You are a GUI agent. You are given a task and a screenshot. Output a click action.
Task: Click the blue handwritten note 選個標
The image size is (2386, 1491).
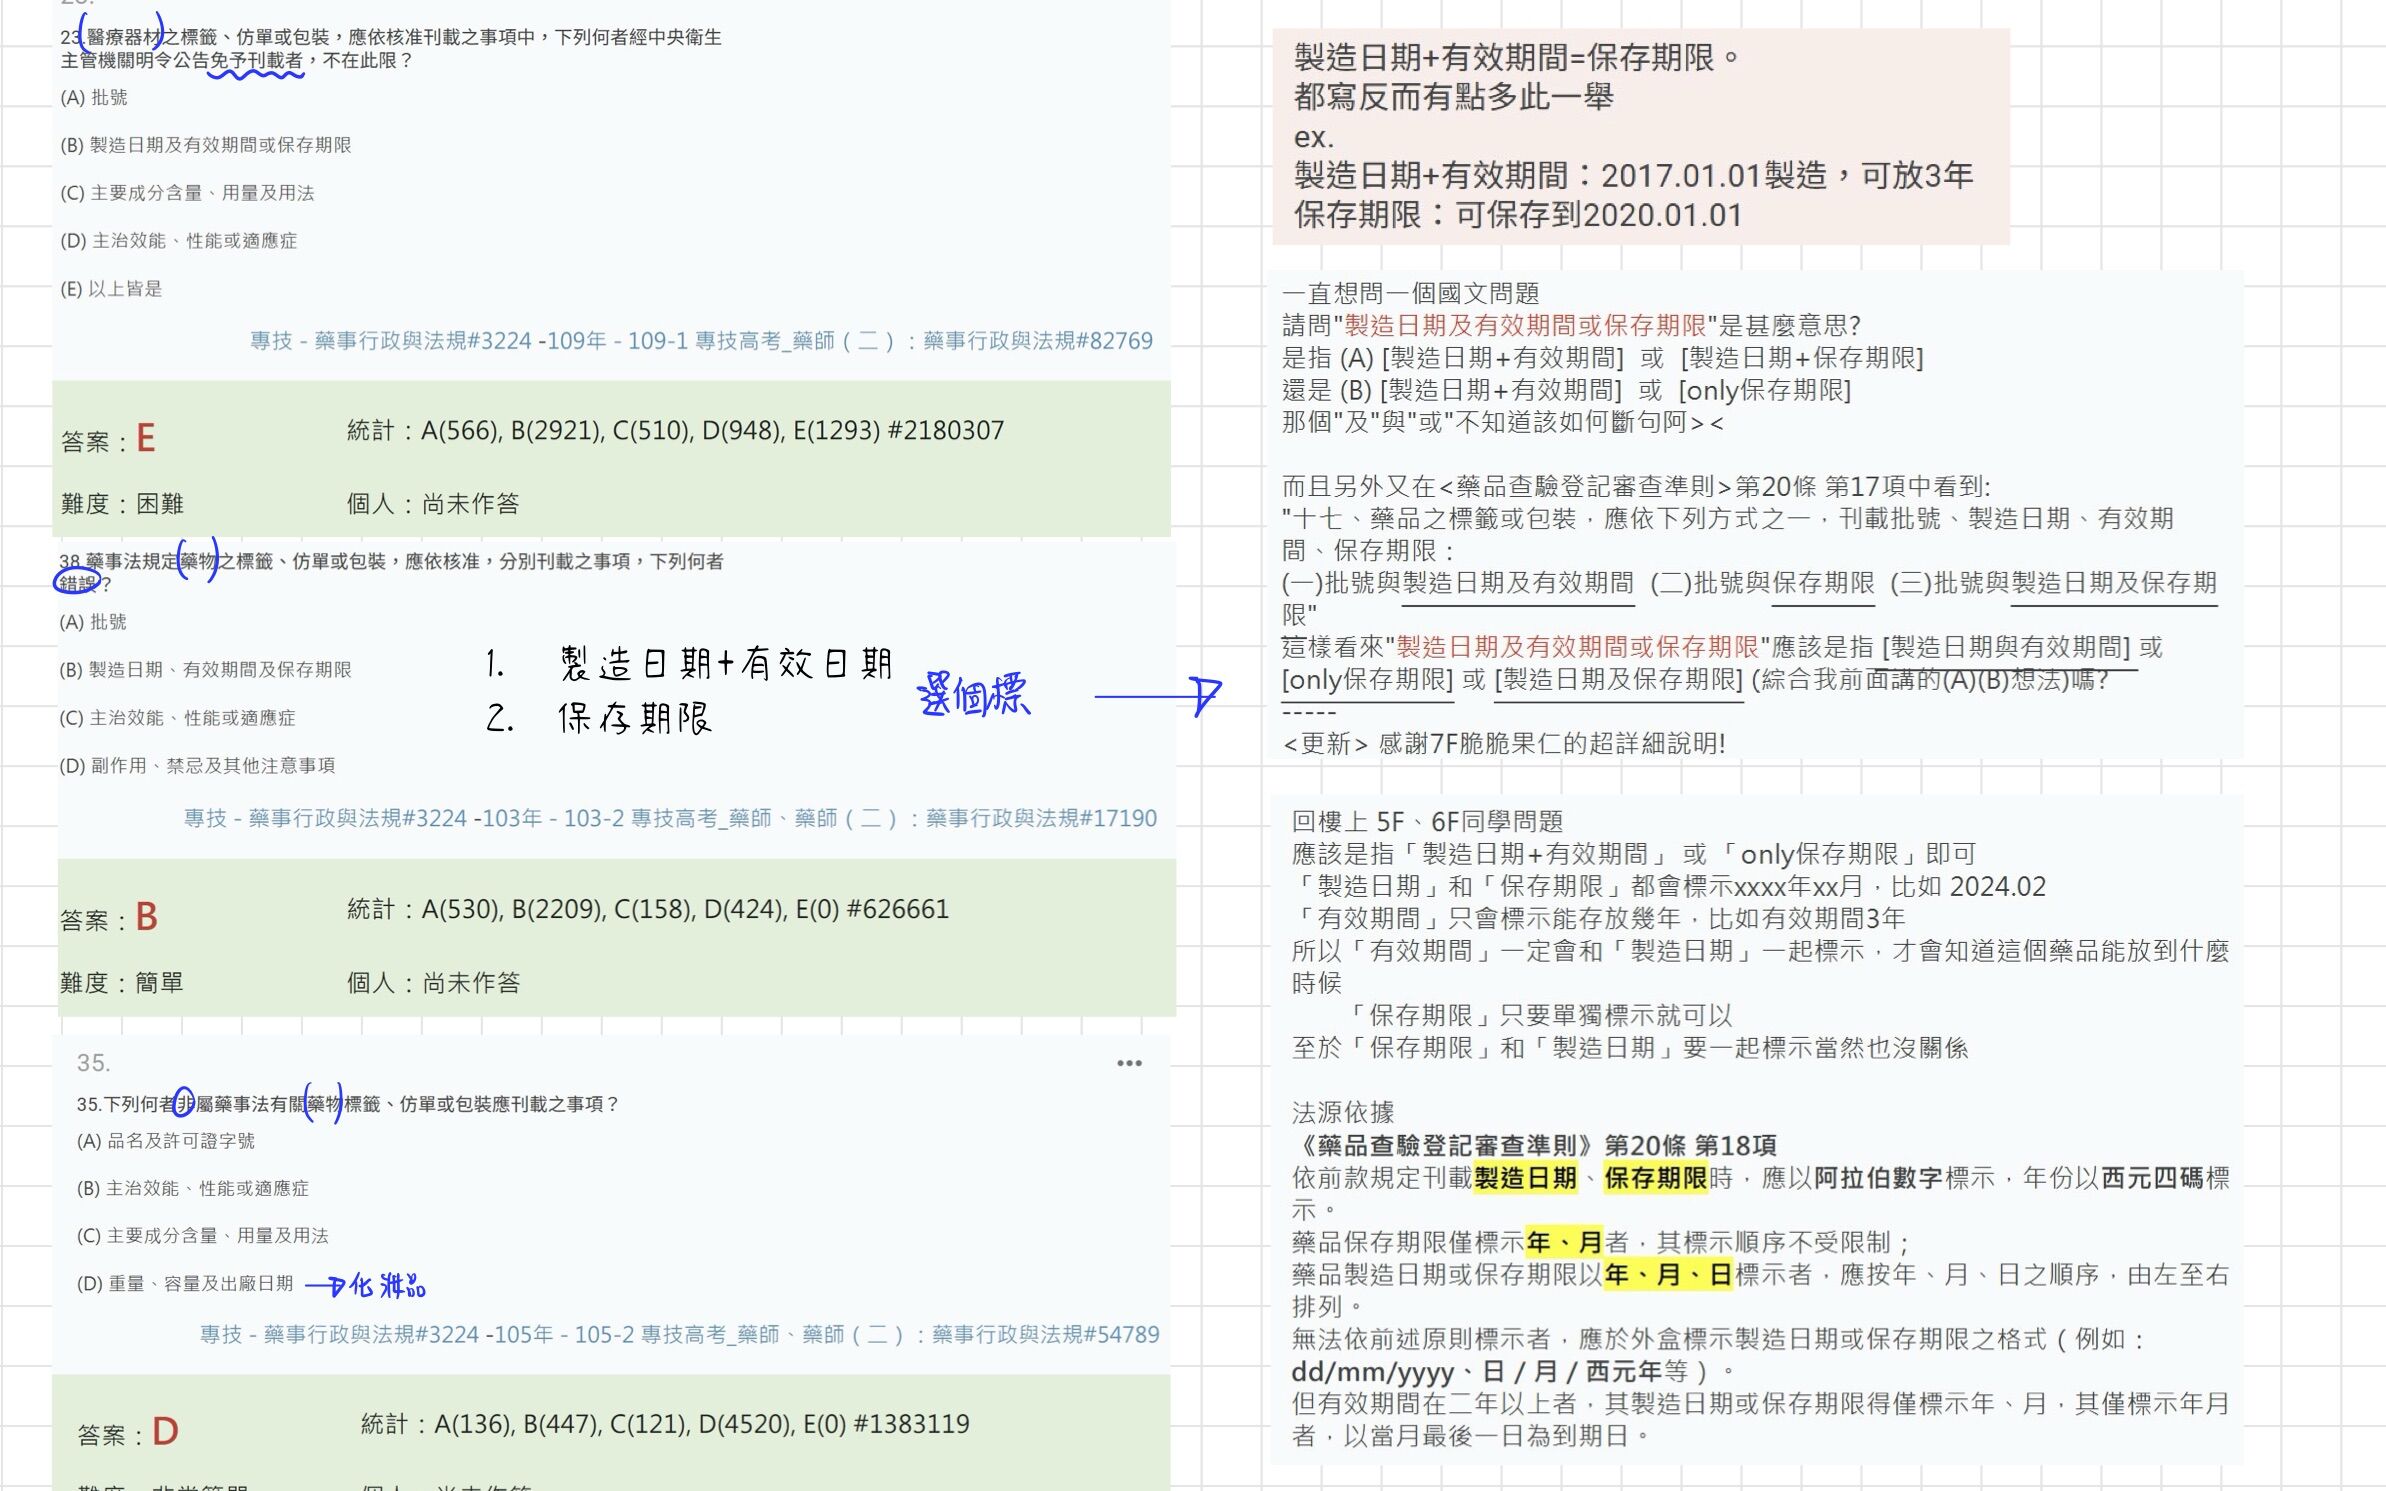click(972, 694)
